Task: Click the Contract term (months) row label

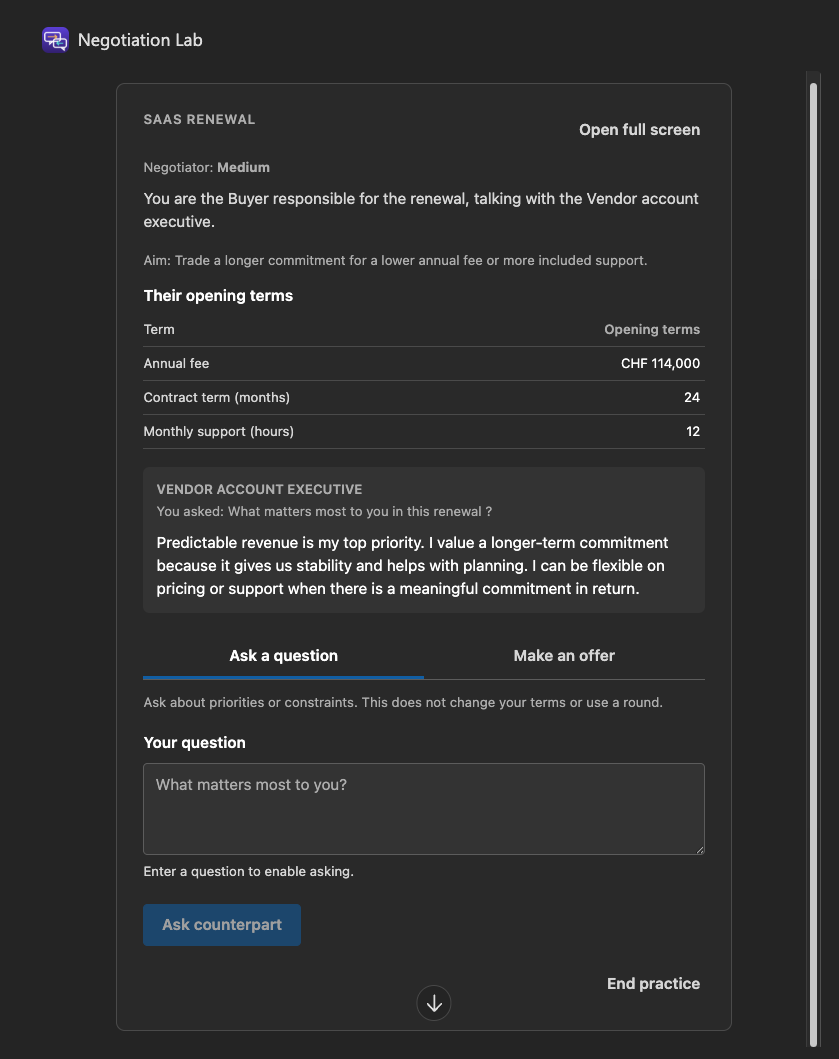Action: pyautogui.click(x=217, y=397)
